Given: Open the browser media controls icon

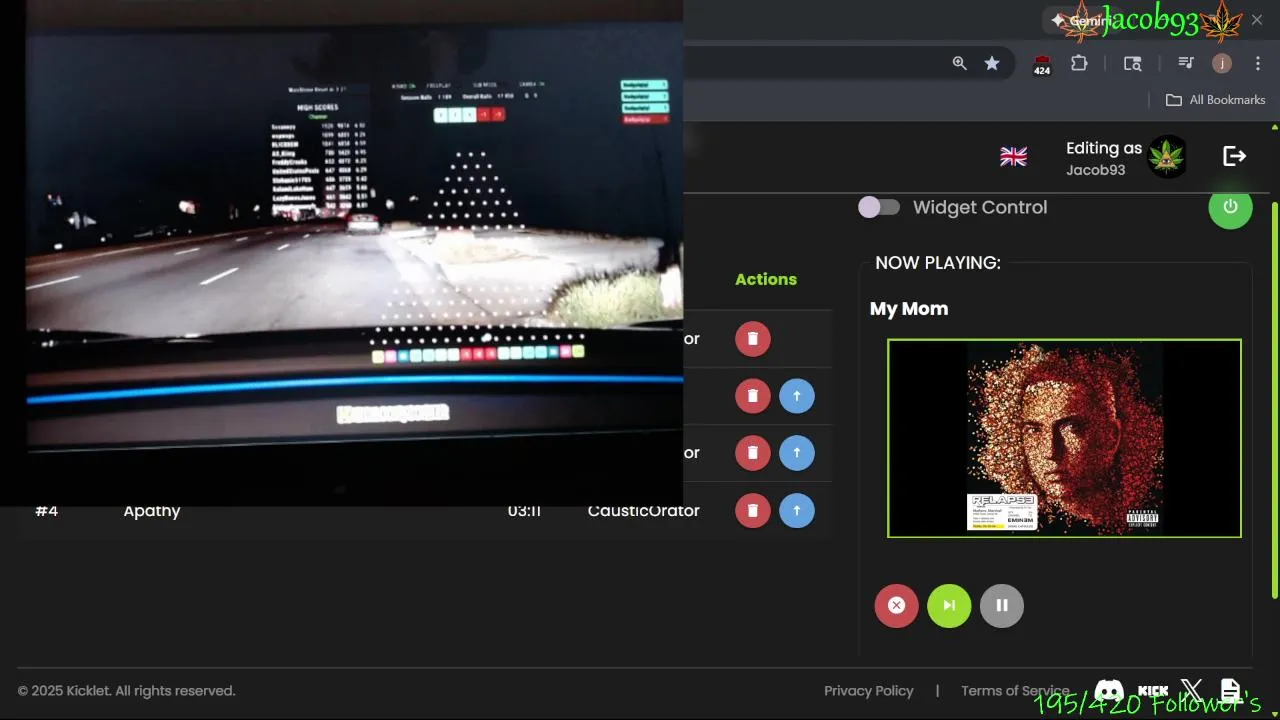Looking at the screenshot, I should pos(1186,63).
